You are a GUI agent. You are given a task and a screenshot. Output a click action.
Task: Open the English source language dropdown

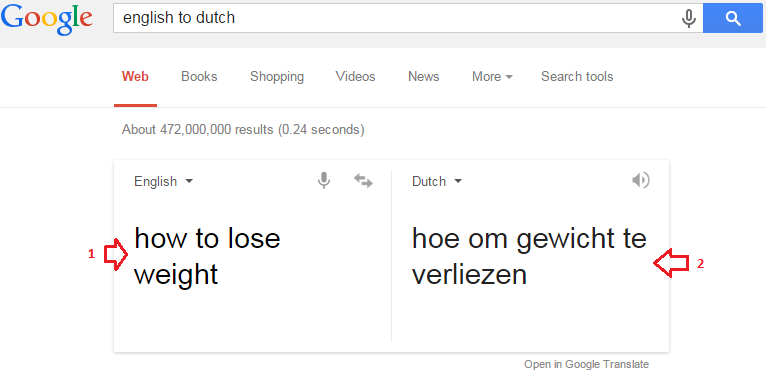164,182
